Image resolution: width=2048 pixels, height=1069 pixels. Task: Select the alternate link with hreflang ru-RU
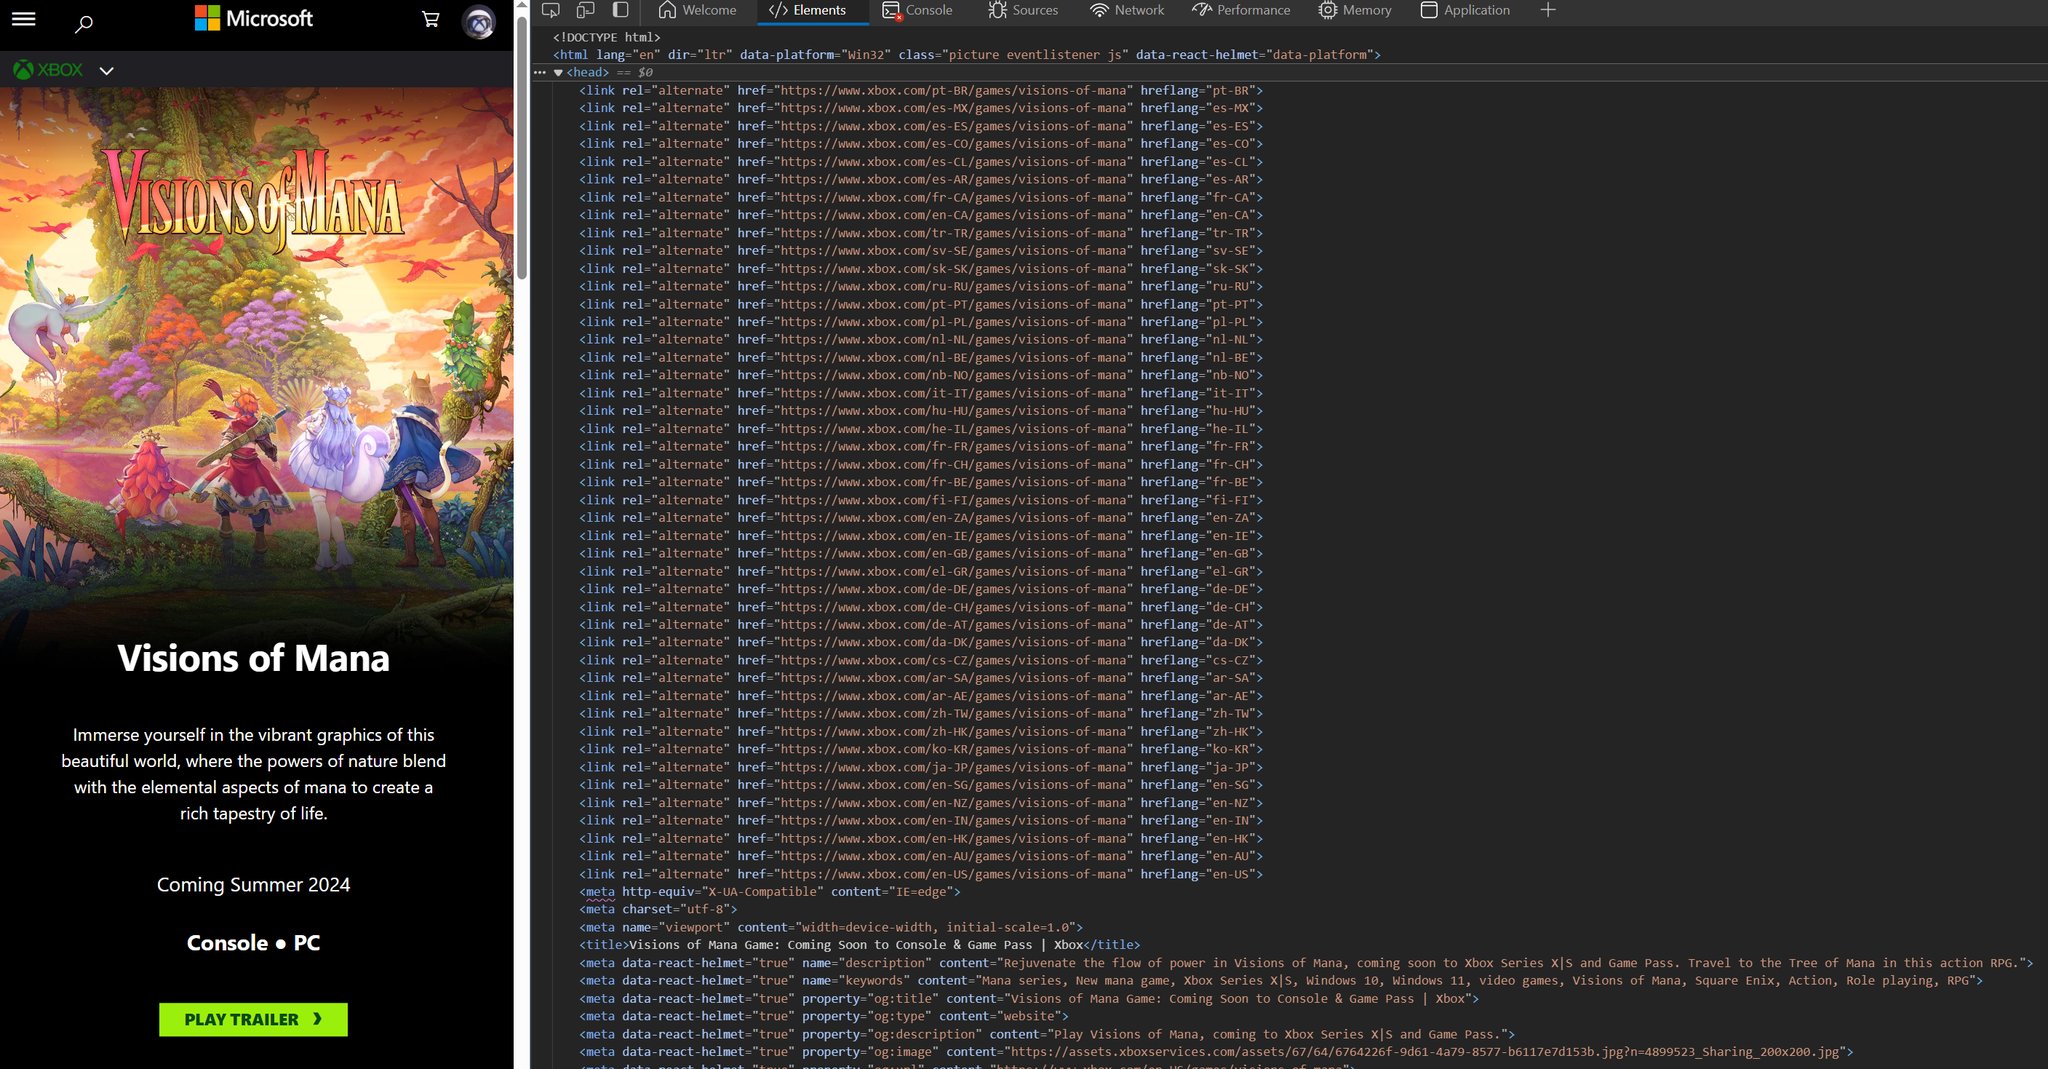pos(921,287)
